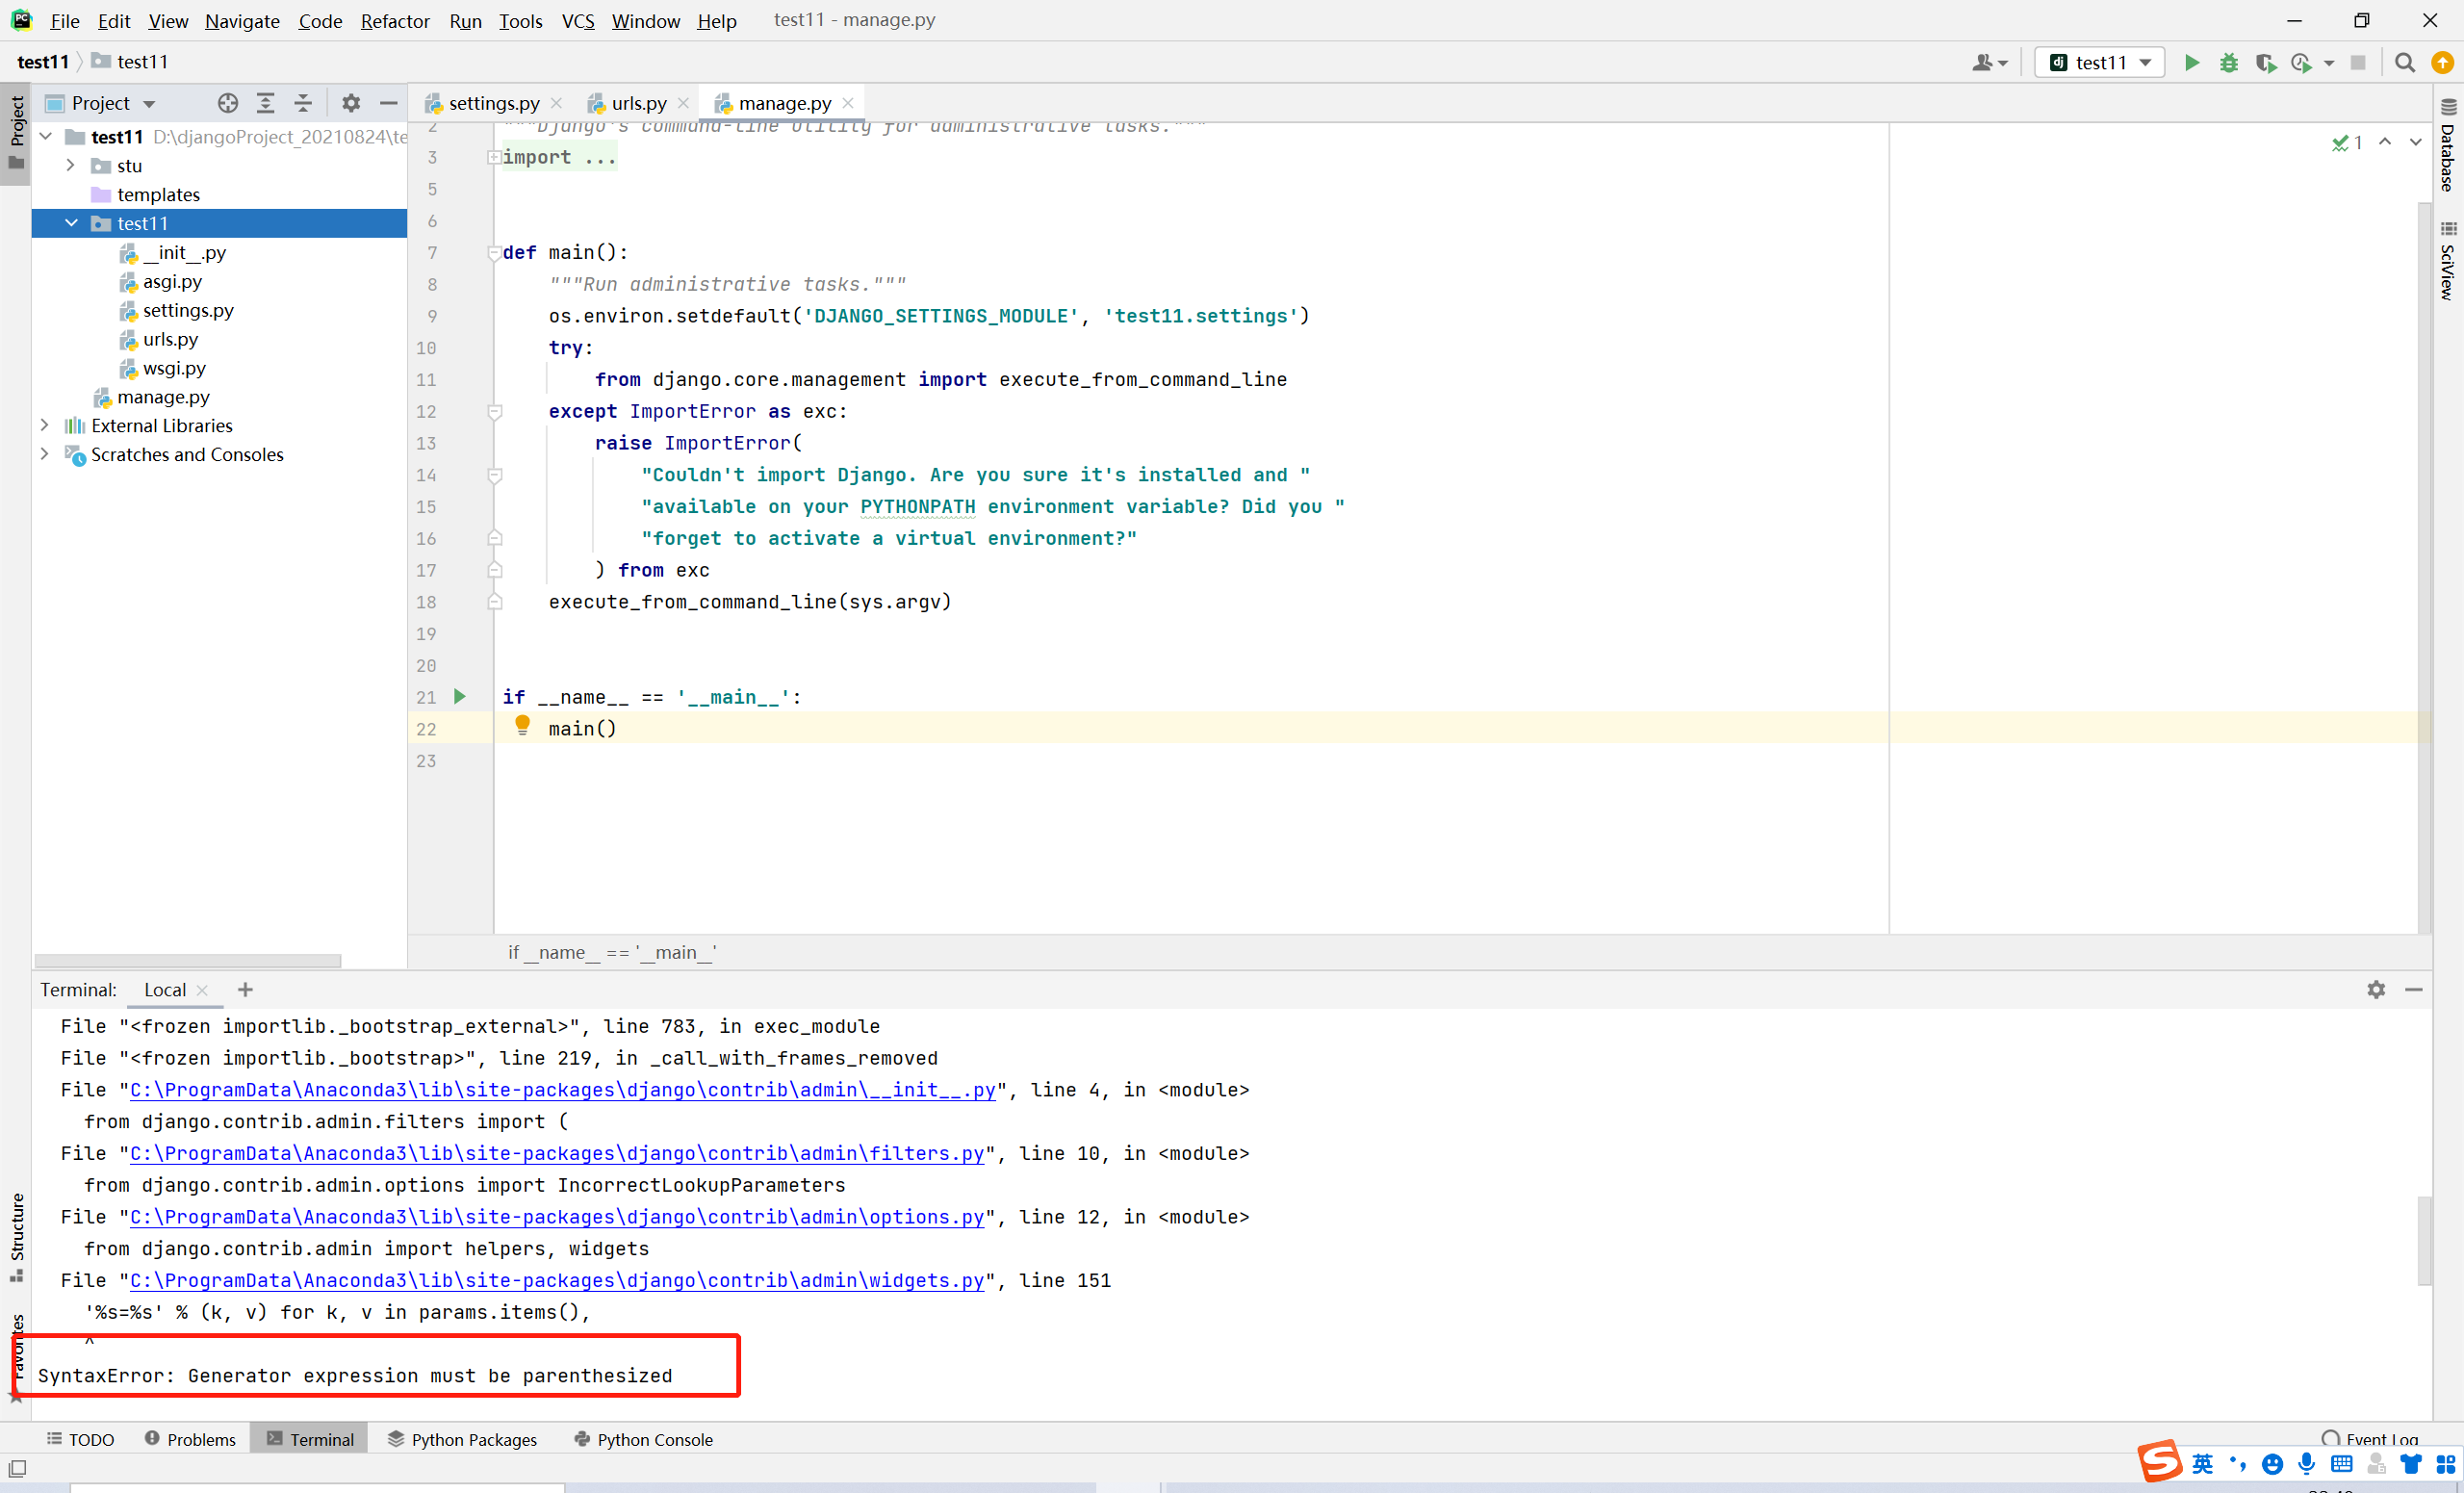The image size is (2464, 1493).
Task: Toggle fold marker on def main line
Action: [494, 253]
